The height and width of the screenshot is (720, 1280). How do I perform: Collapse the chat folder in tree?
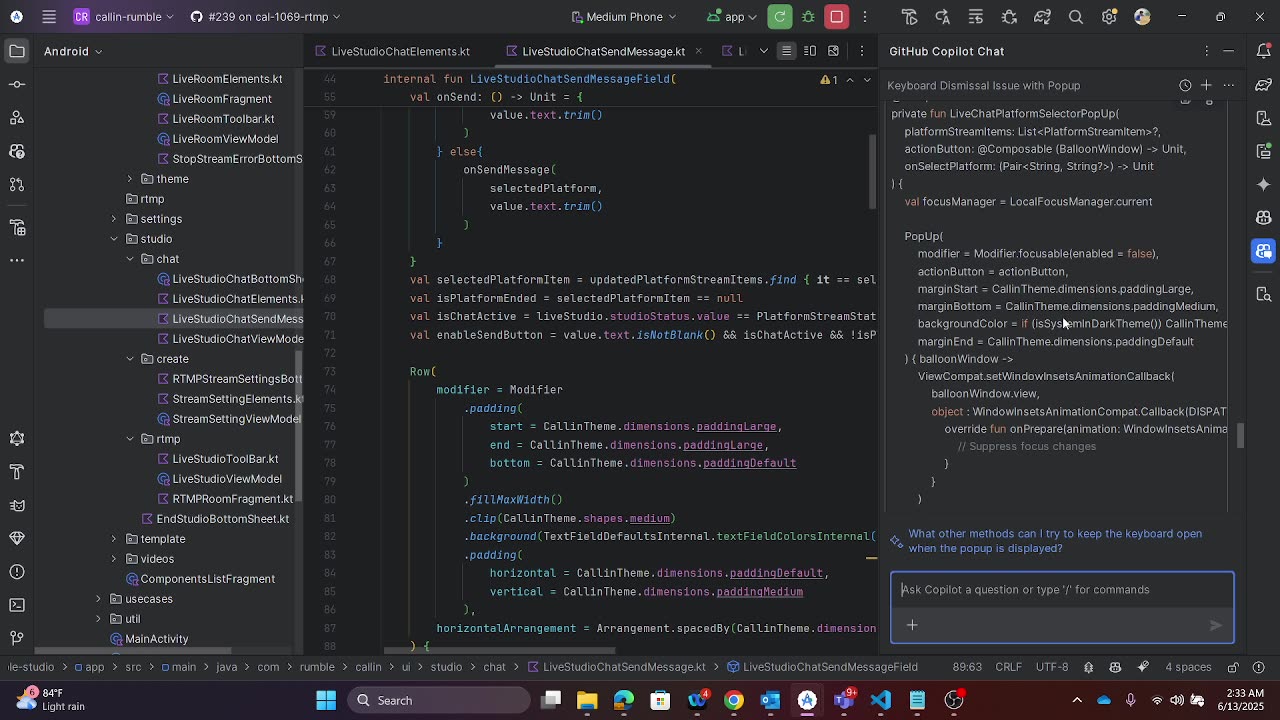pyautogui.click(x=130, y=259)
